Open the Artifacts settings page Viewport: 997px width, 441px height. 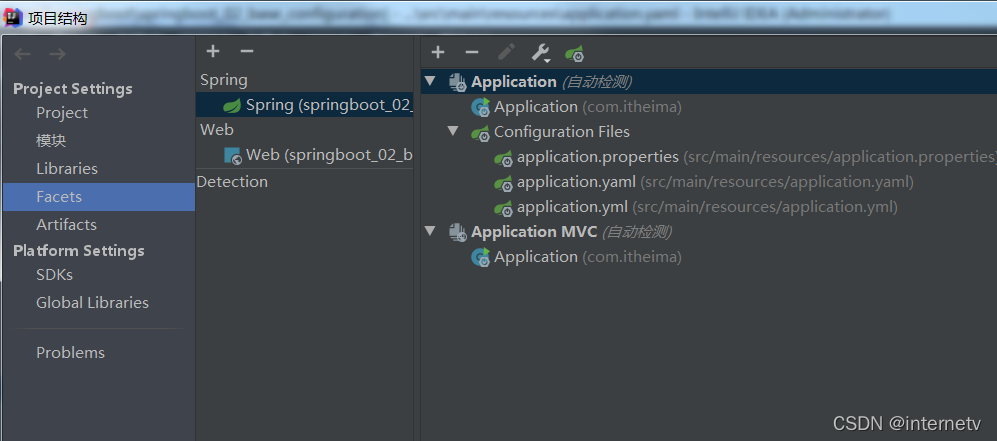66,225
